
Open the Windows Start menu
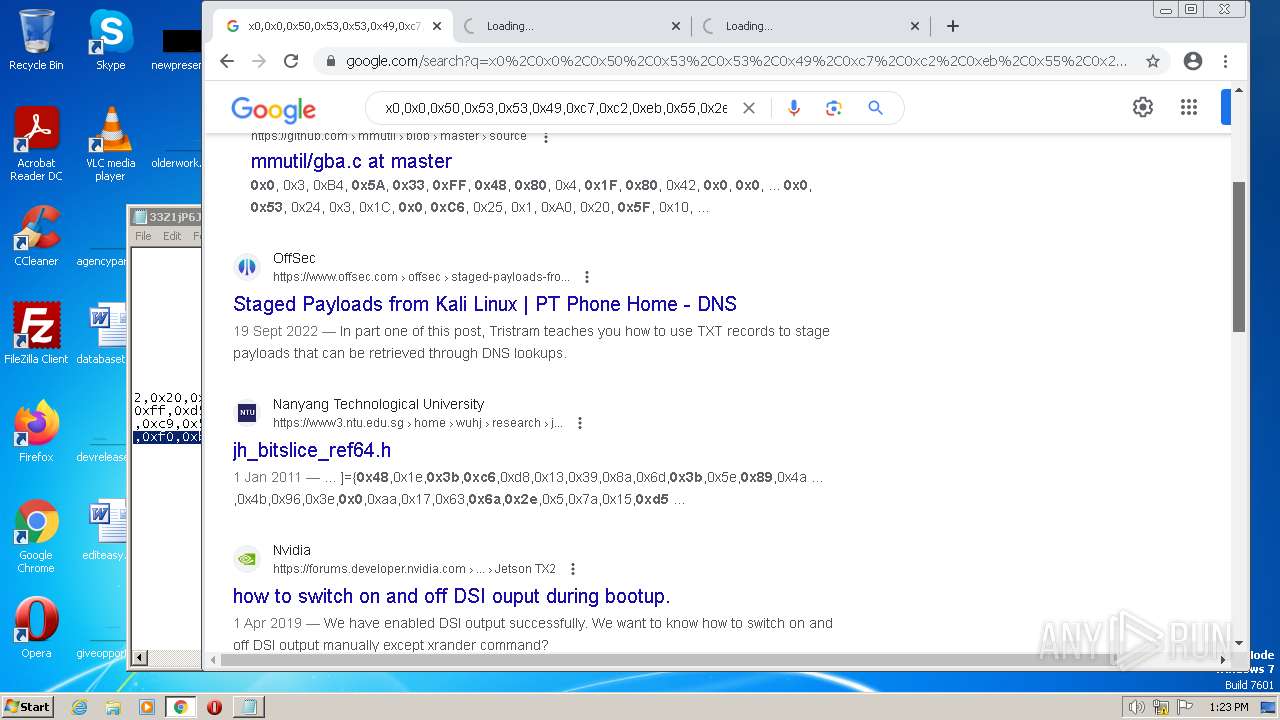pyautogui.click(x=27, y=706)
